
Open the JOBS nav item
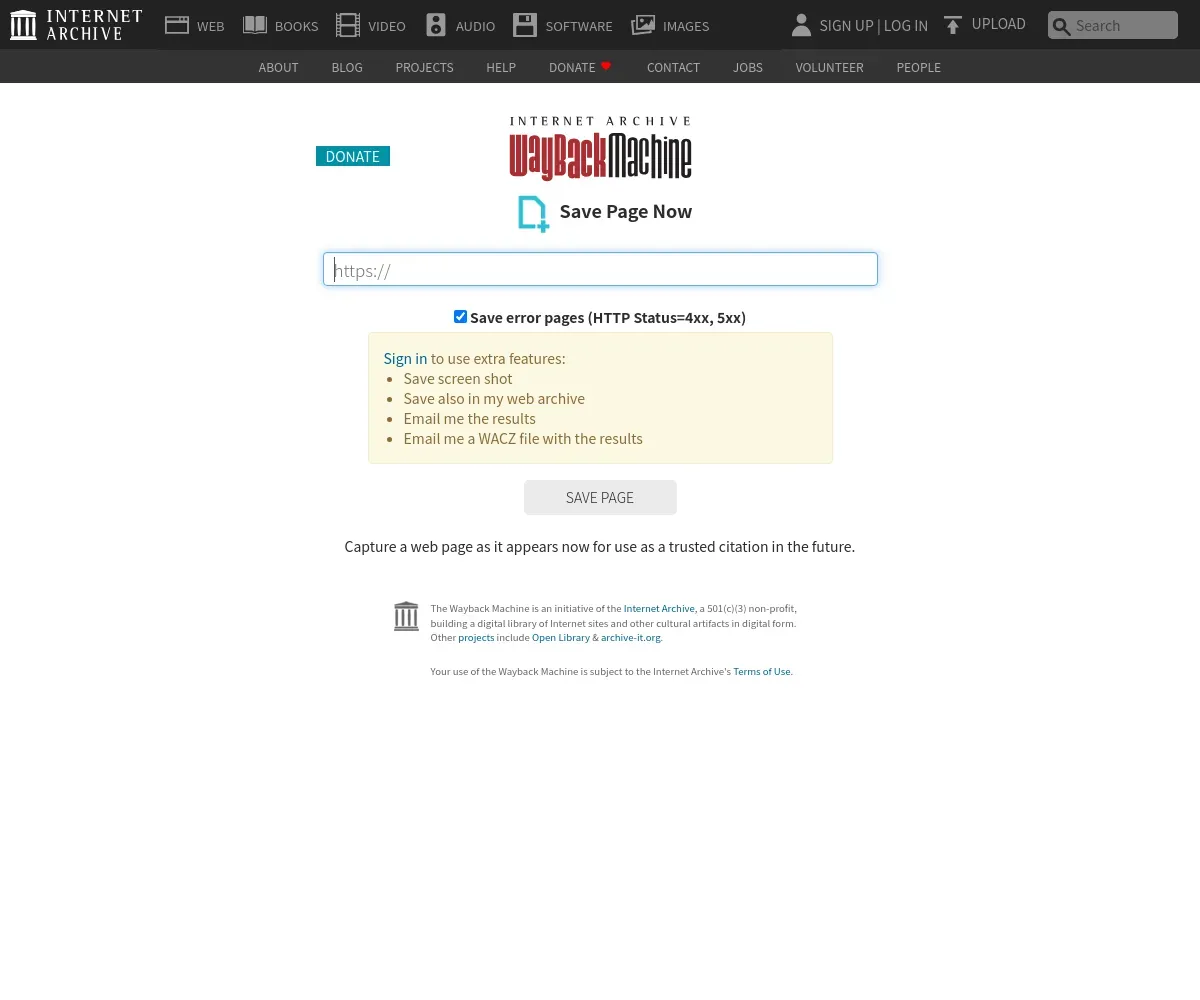748,67
